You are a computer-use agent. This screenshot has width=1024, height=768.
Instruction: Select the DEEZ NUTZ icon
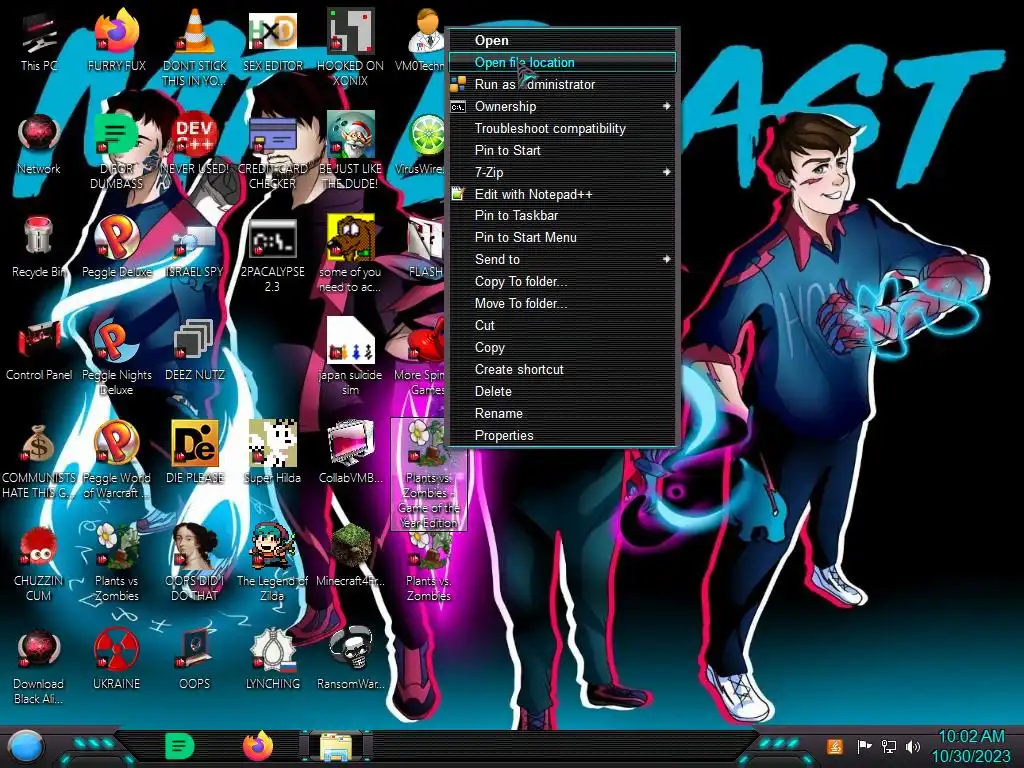pos(195,351)
